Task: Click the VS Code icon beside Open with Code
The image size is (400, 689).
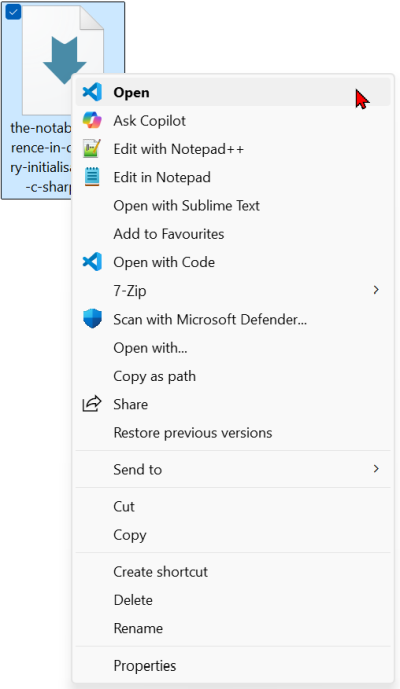Action: (x=92, y=262)
